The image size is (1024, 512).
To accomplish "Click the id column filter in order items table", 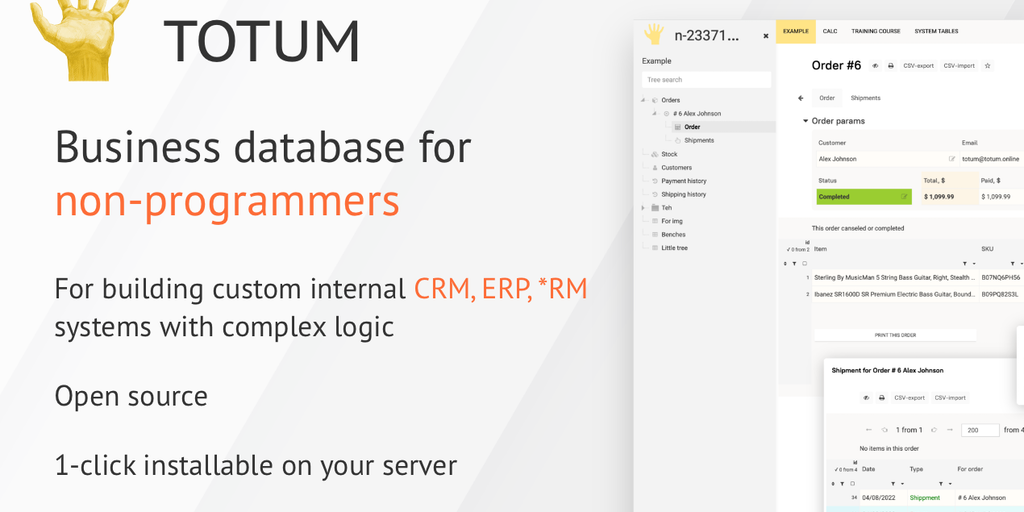I will point(794,264).
